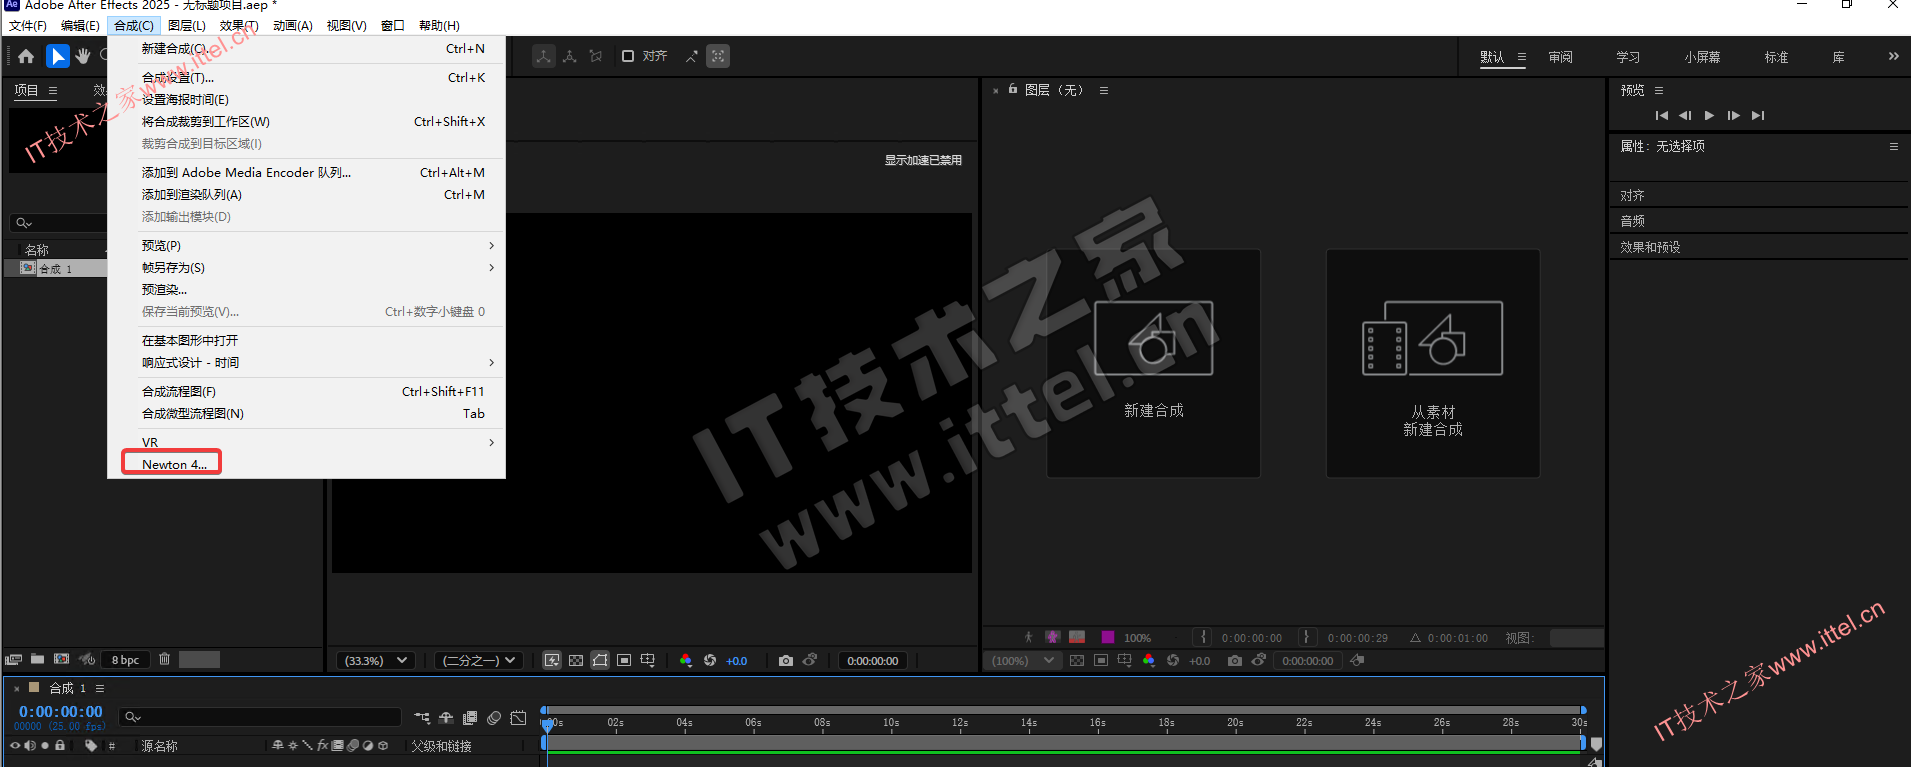Open grid and guide options in composition viewer

648,661
